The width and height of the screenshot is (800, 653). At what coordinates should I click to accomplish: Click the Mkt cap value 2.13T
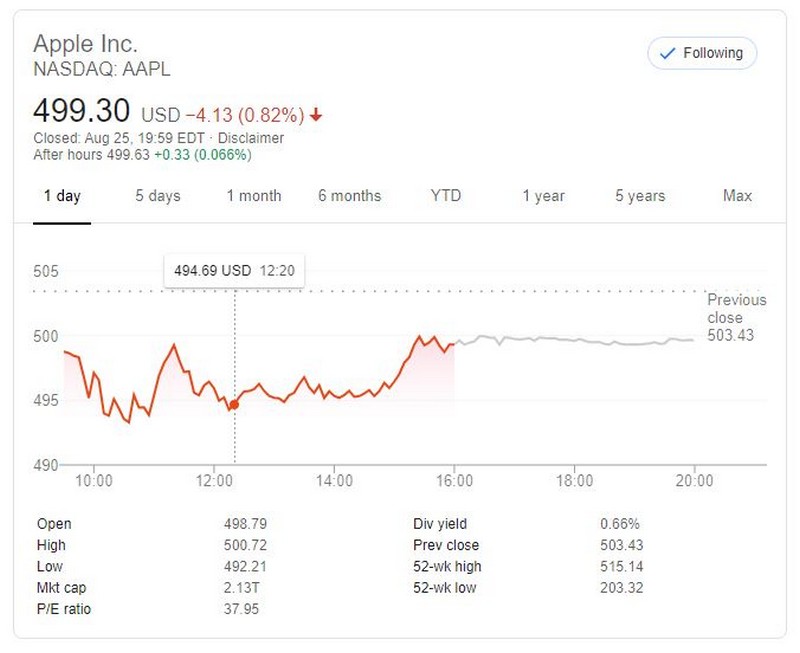tap(241, 588)
